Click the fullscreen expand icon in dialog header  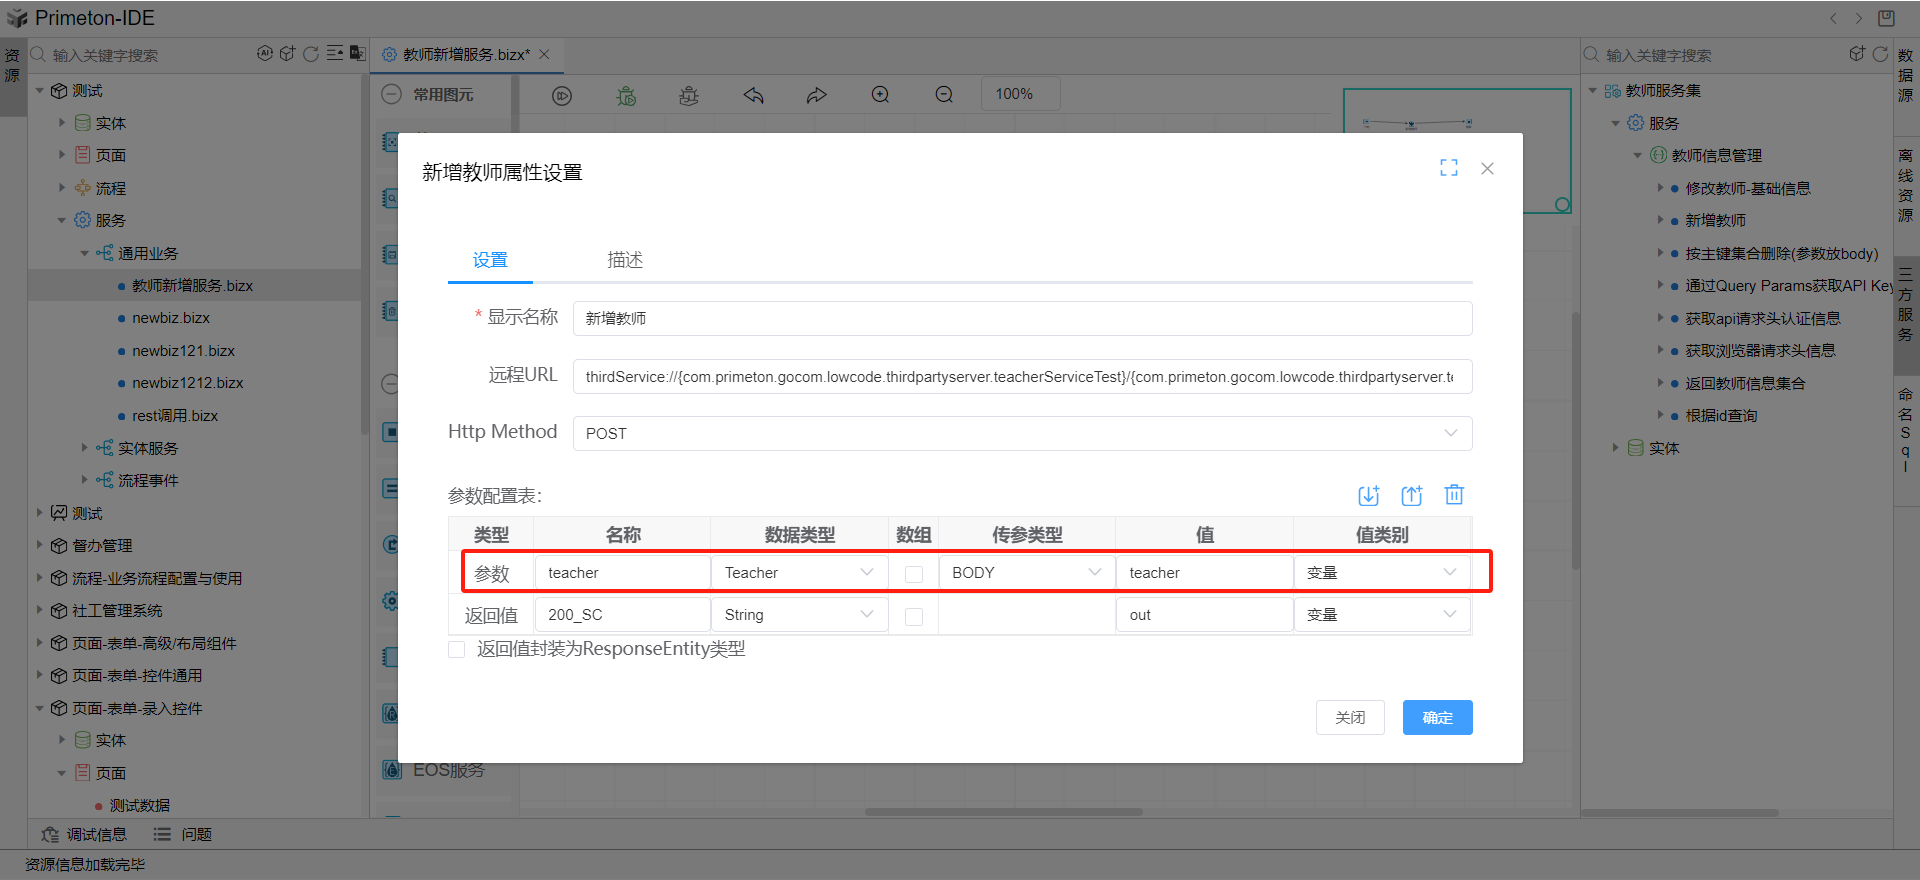(1448, 168)
